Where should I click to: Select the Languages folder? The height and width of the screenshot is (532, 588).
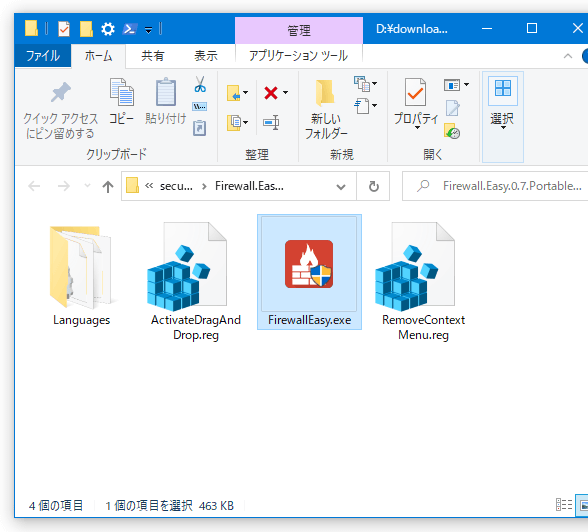click(x=81, y=276)
